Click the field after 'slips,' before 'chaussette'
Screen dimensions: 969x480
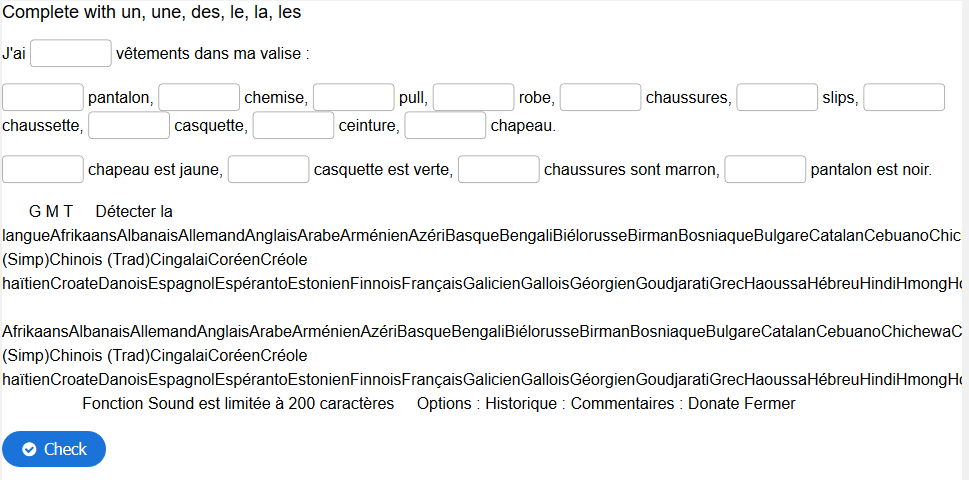pos(904,97)
